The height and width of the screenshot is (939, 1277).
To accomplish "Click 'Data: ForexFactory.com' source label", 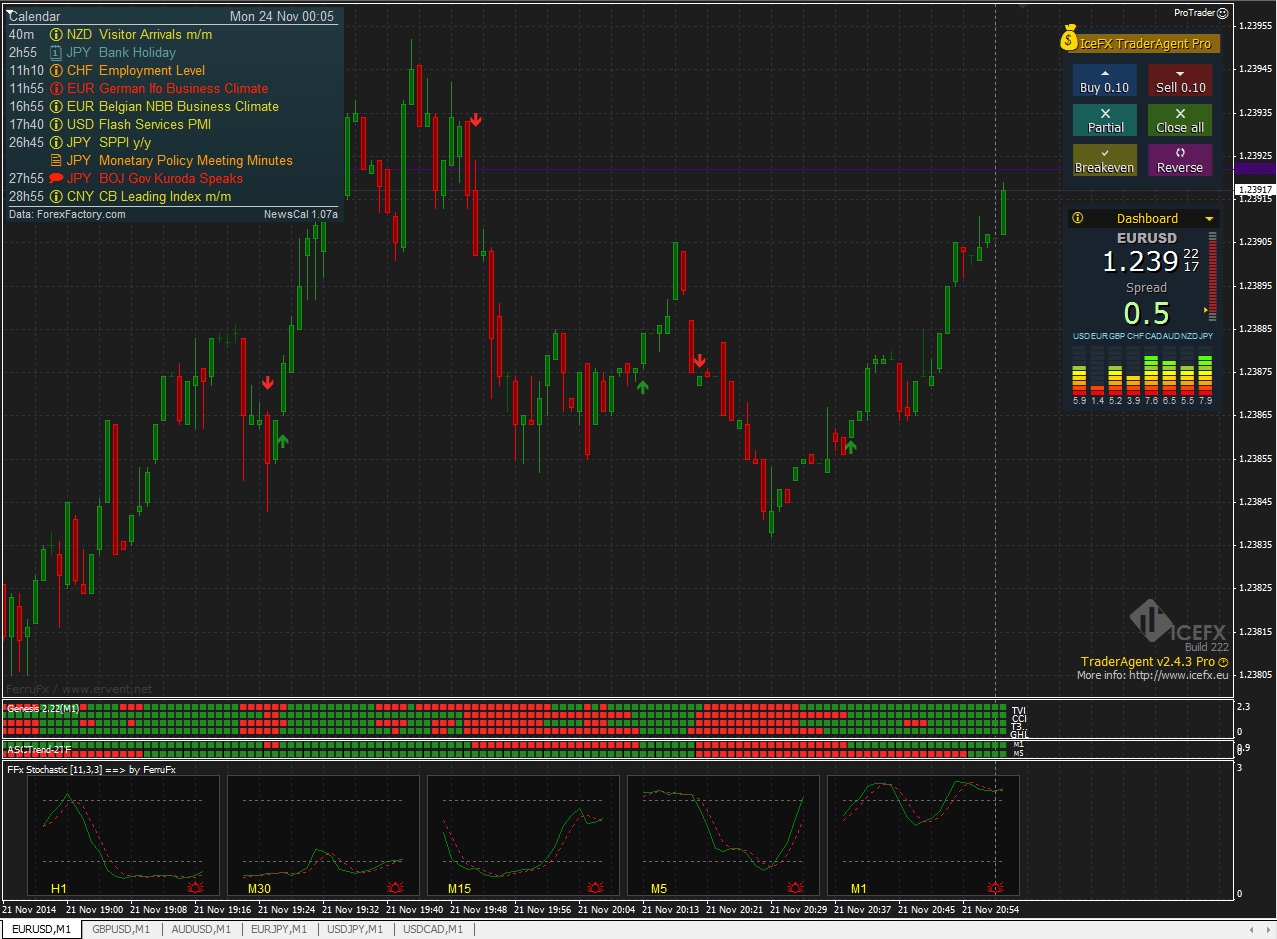I will pos(67,214).
